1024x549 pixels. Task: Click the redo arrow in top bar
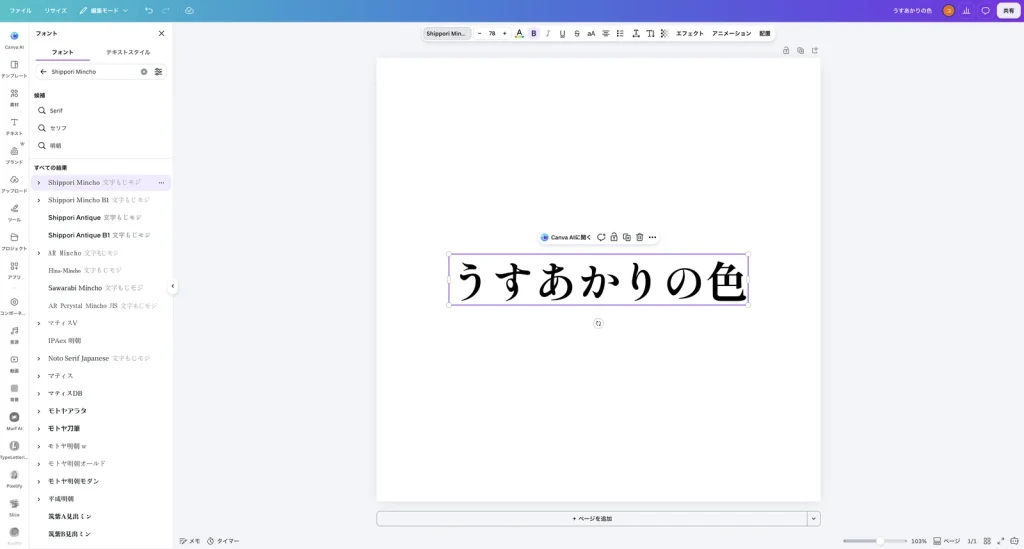click(x=166, y=10)
